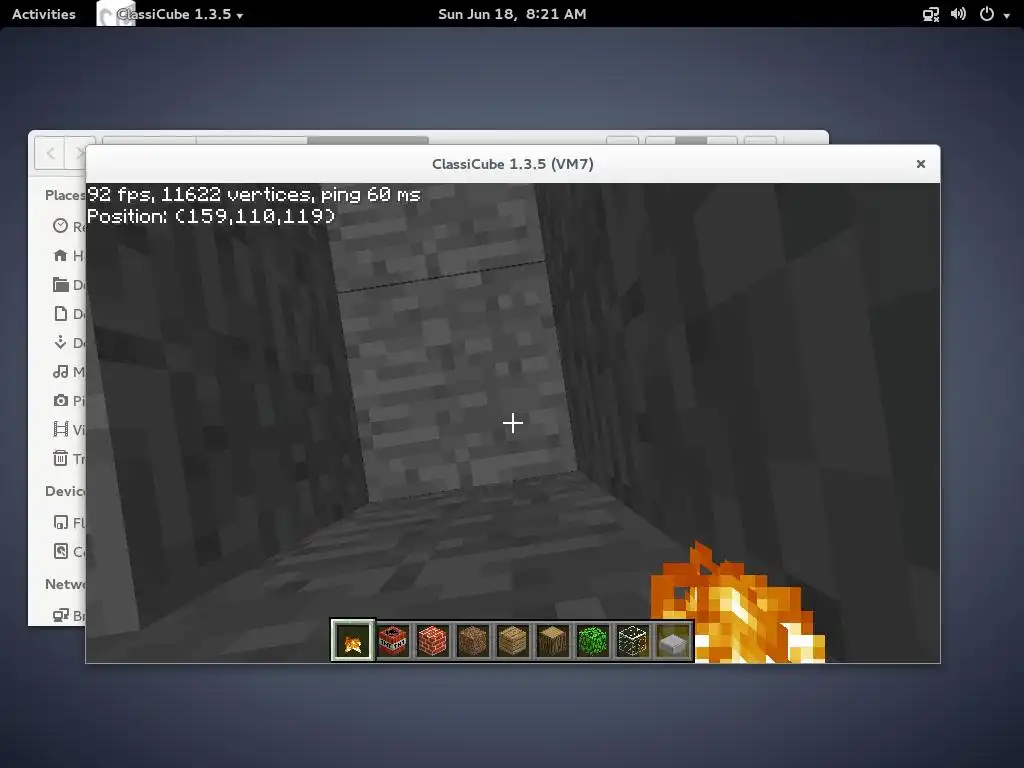The width and height of the screenshot is (1024, 768).
Task: Expand the system menu arrow beside power icon
Action: coord(1006,15)
